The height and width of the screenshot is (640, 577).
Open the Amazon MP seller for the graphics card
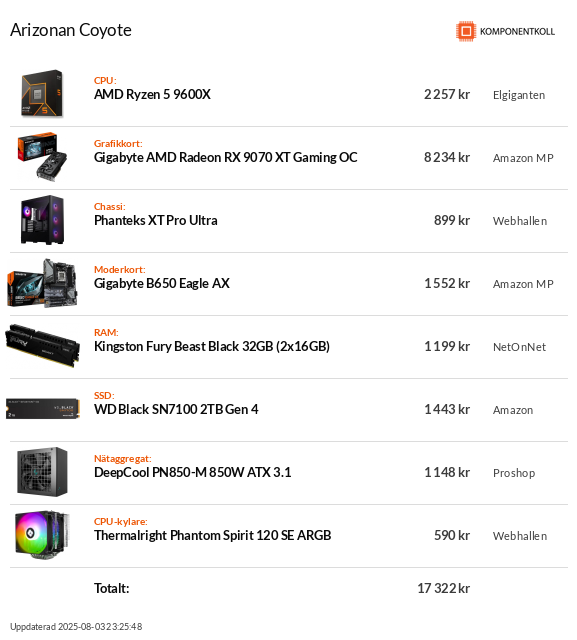[523, 158]
